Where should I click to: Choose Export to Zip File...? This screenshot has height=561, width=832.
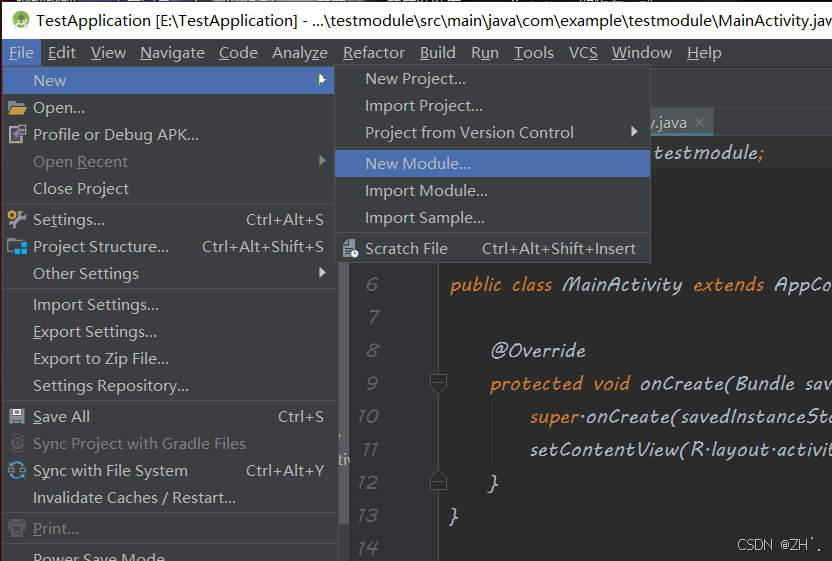[x=169, y=359]
